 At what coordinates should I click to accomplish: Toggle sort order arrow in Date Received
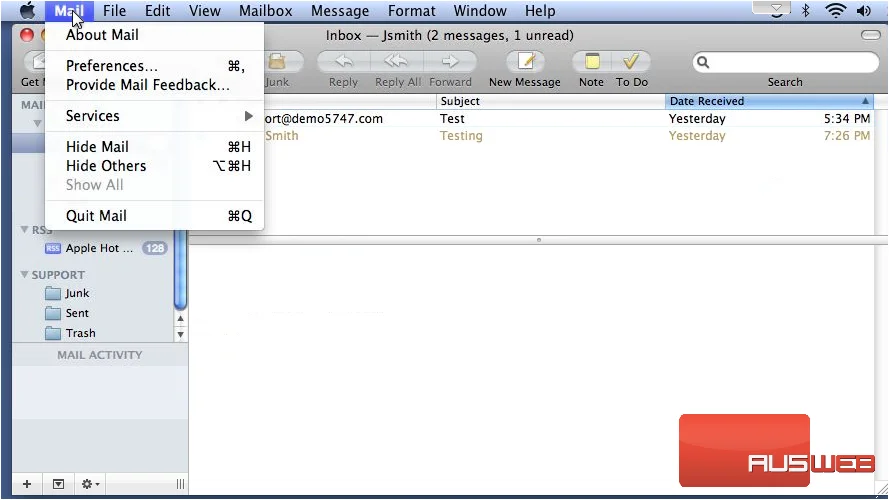(865, 101)
